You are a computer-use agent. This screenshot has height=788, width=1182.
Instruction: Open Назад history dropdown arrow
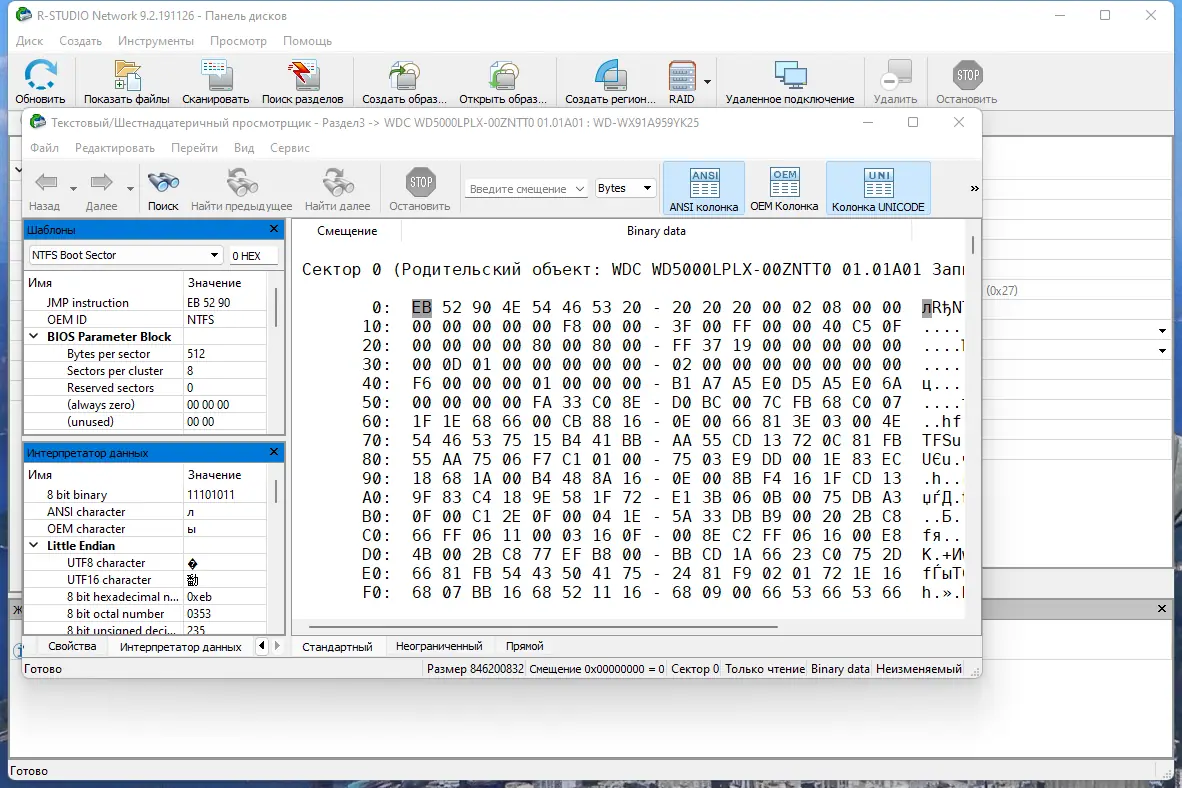coord(73,188)
